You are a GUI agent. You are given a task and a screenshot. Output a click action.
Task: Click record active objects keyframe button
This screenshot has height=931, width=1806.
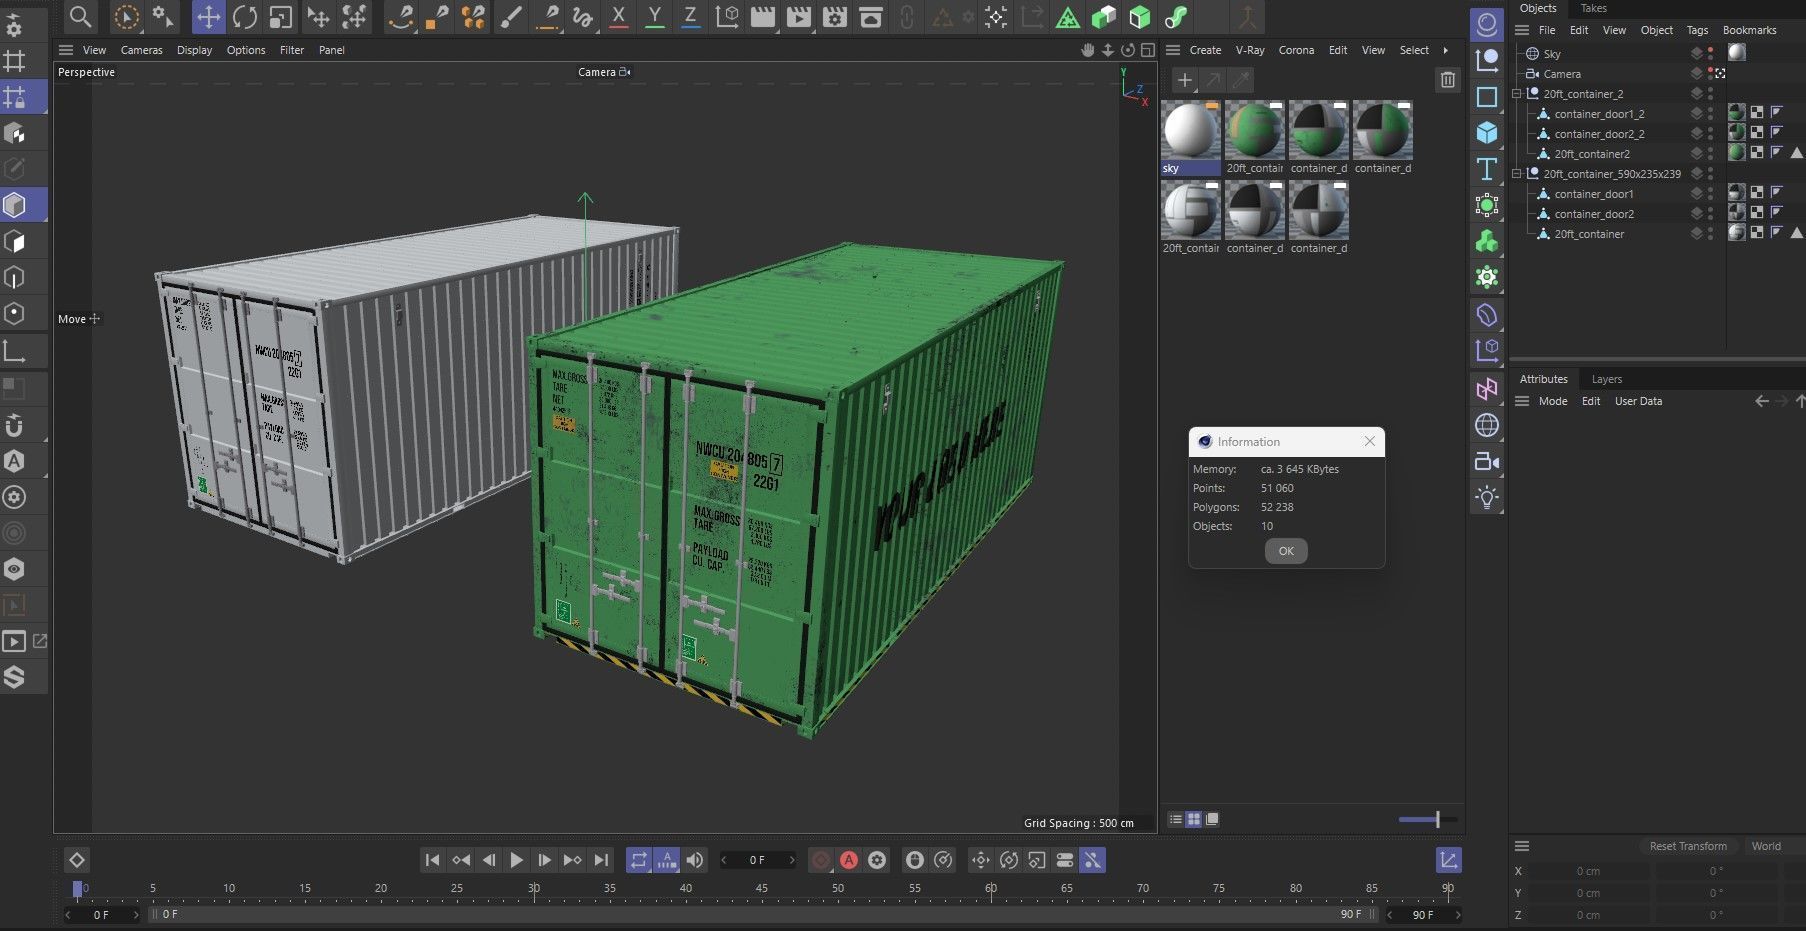pos(821,860)
